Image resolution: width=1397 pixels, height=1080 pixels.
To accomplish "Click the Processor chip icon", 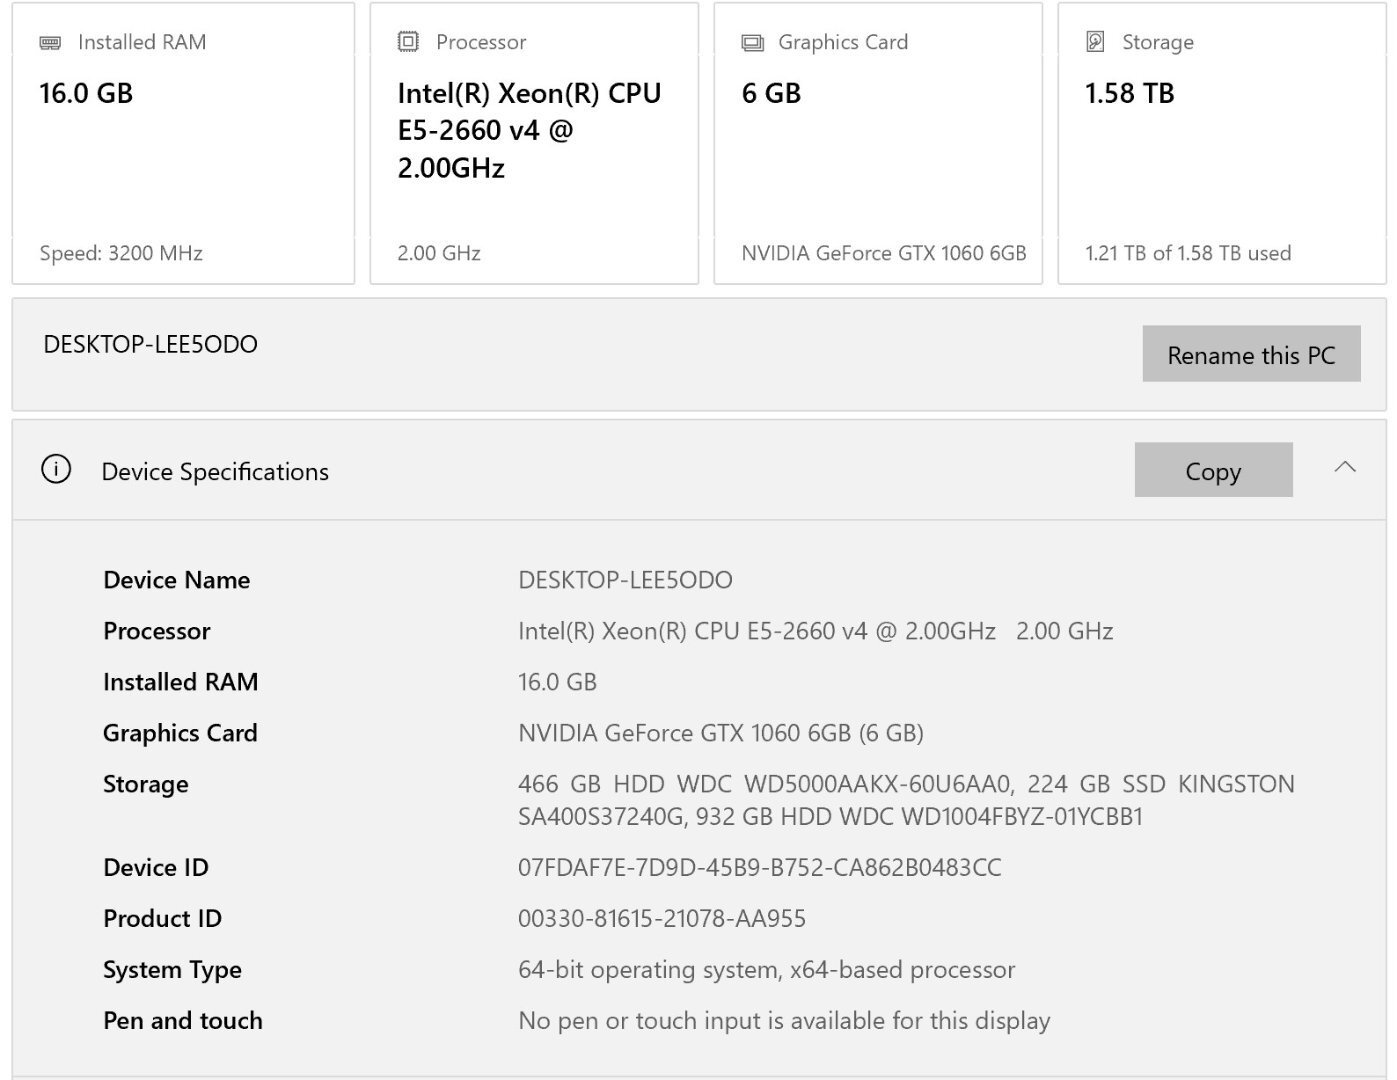I will [408, 42].
